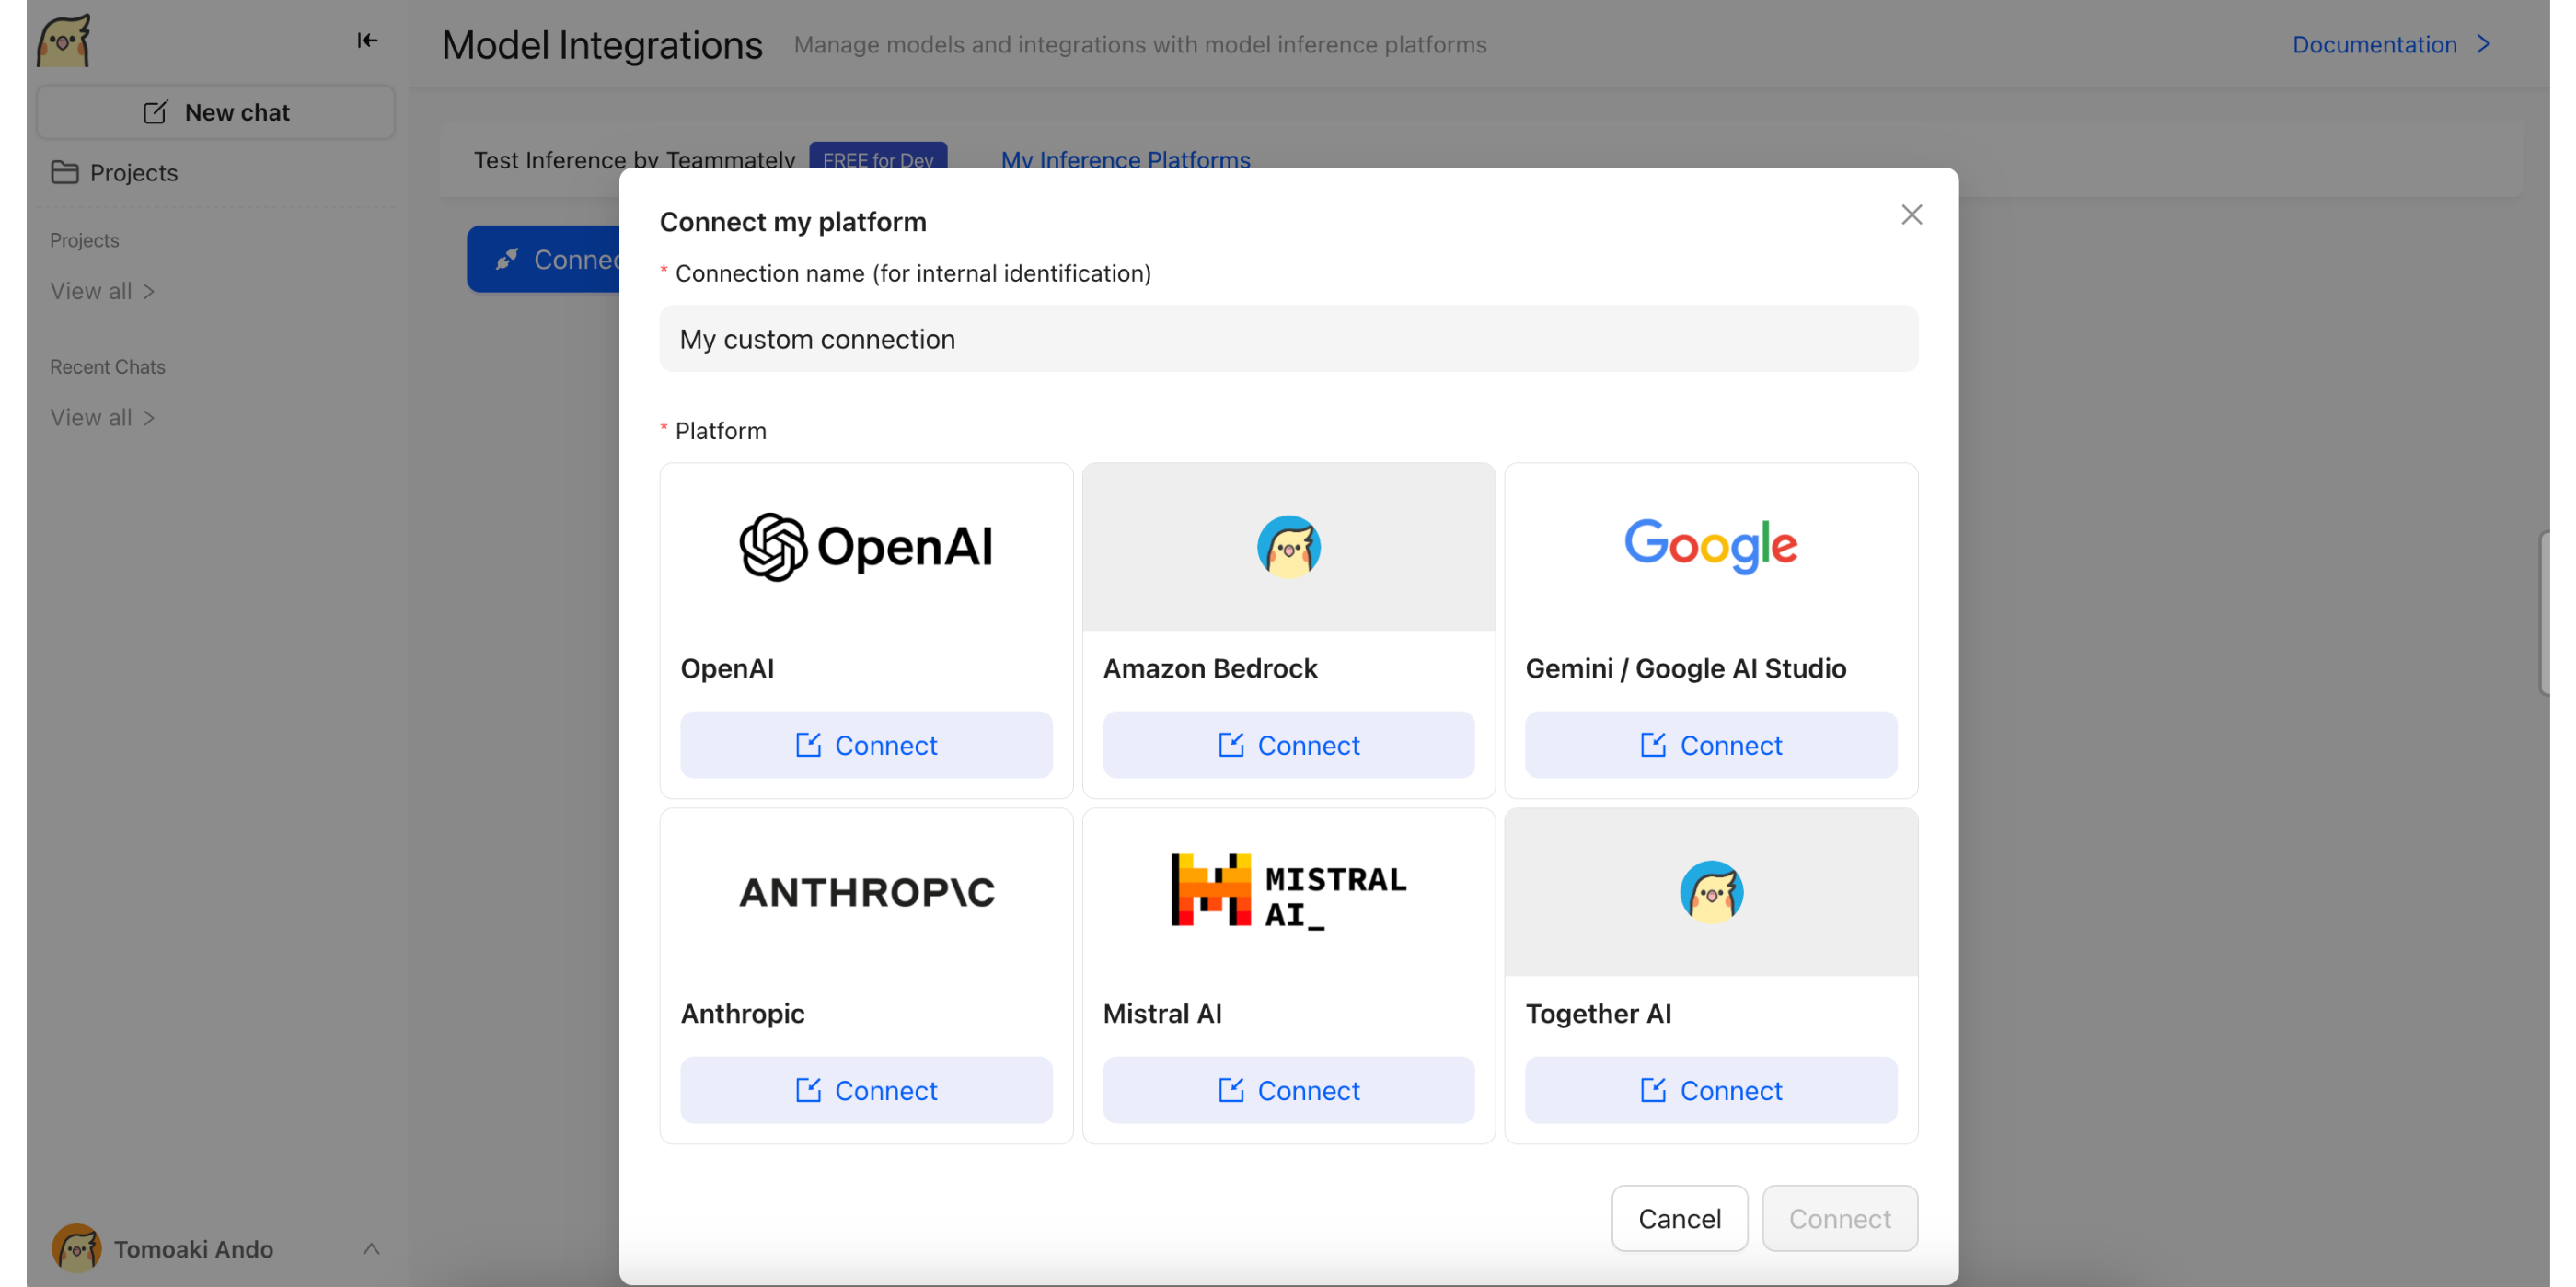Connect Gemini / Google AI Studio

pyautogui.click(x=1710, y=745)
